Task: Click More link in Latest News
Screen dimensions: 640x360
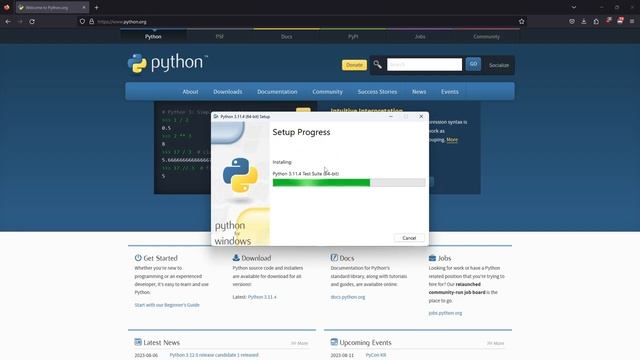Action: (x=300, y=343)
